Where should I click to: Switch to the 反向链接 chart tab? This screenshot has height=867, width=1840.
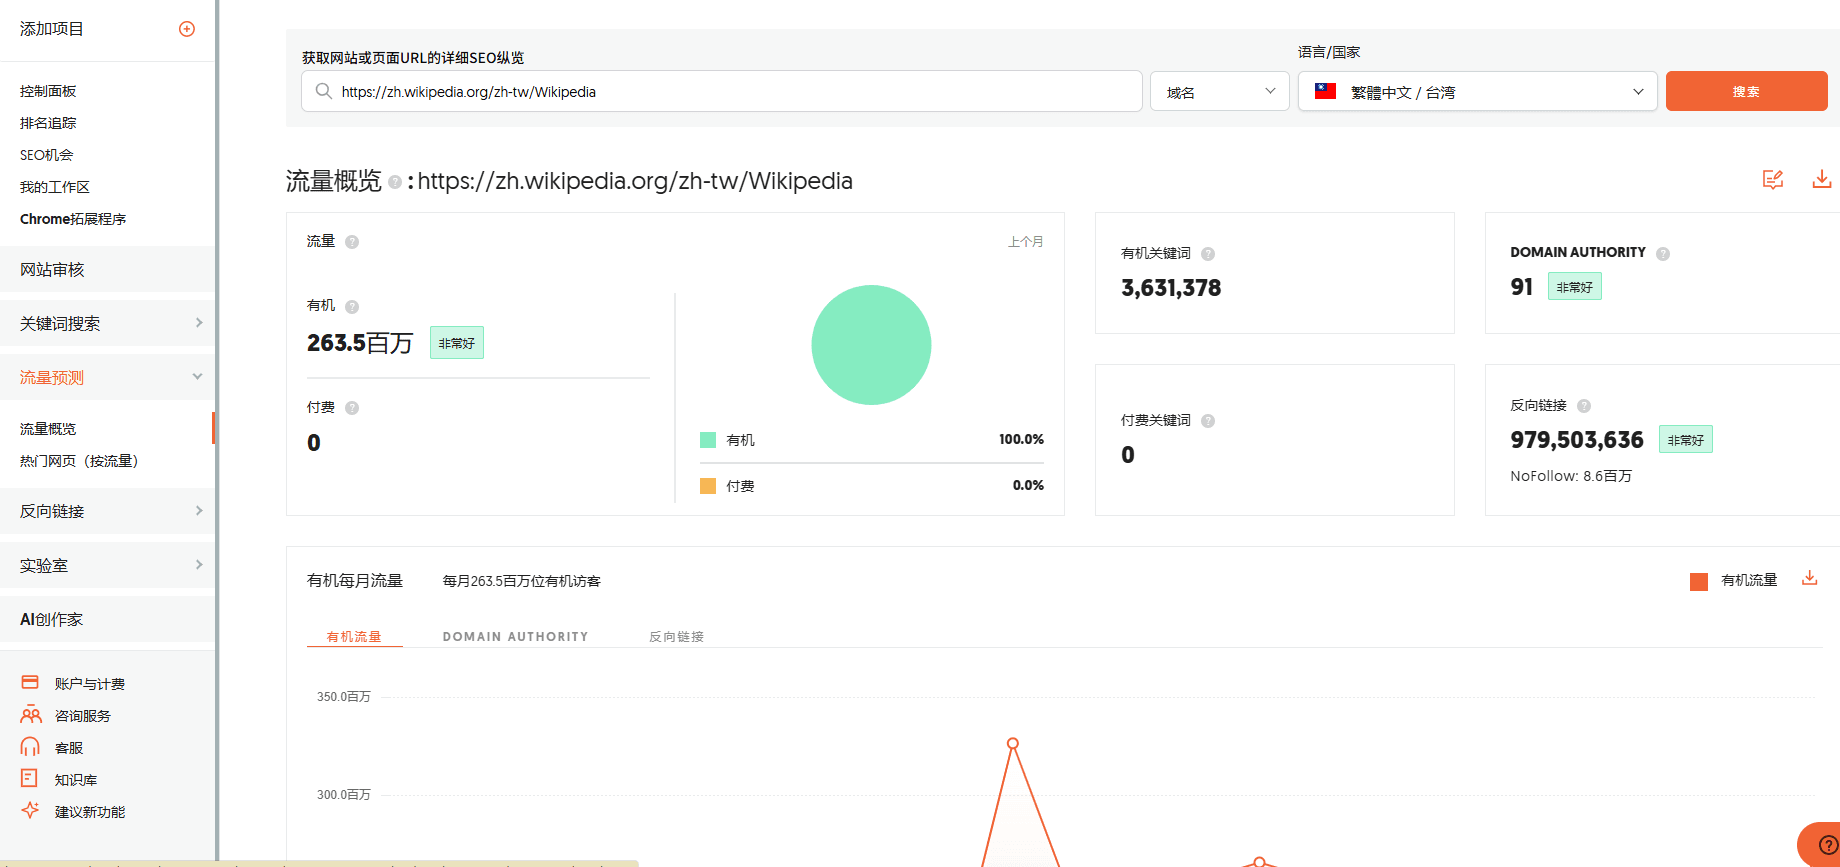tap(676, 636)
